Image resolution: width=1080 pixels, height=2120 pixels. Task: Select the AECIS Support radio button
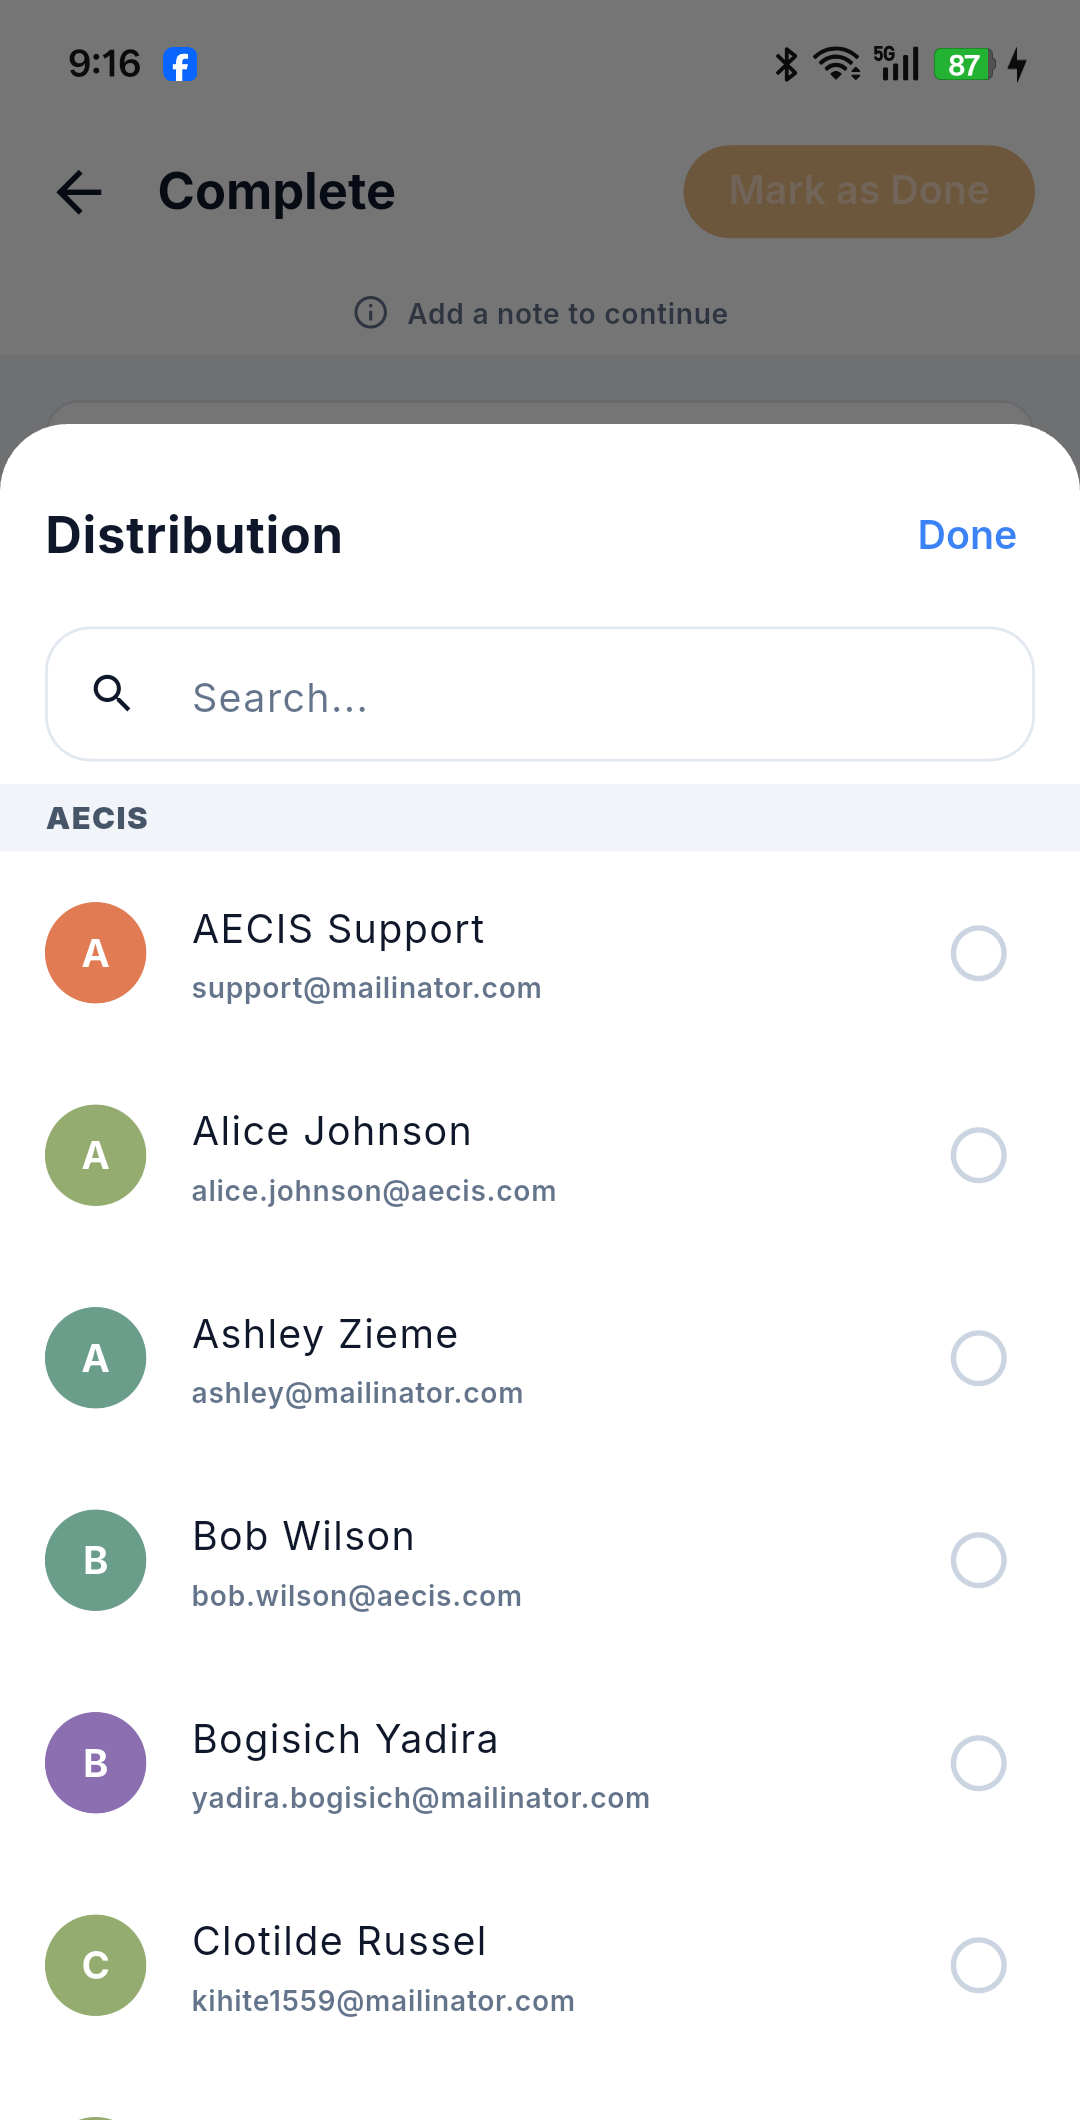[978, 953]
